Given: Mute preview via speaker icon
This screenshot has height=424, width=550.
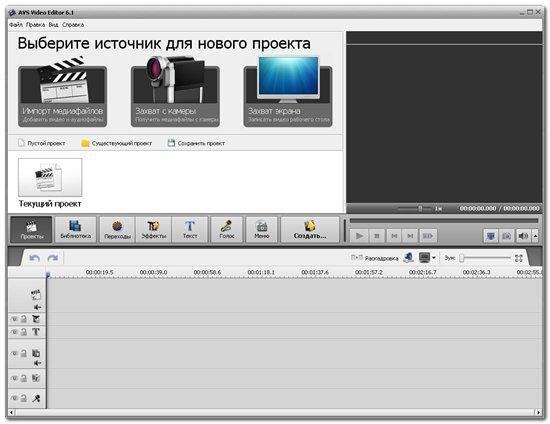Looking at the screenshot, I should click(523, 236).
